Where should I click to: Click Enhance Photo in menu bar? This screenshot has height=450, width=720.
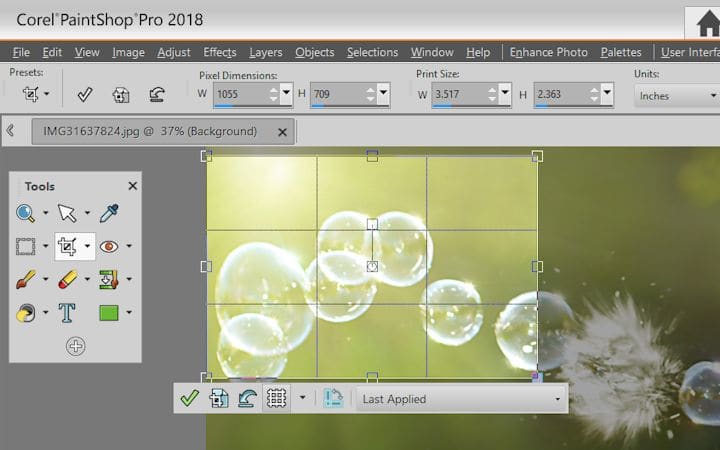548,52
